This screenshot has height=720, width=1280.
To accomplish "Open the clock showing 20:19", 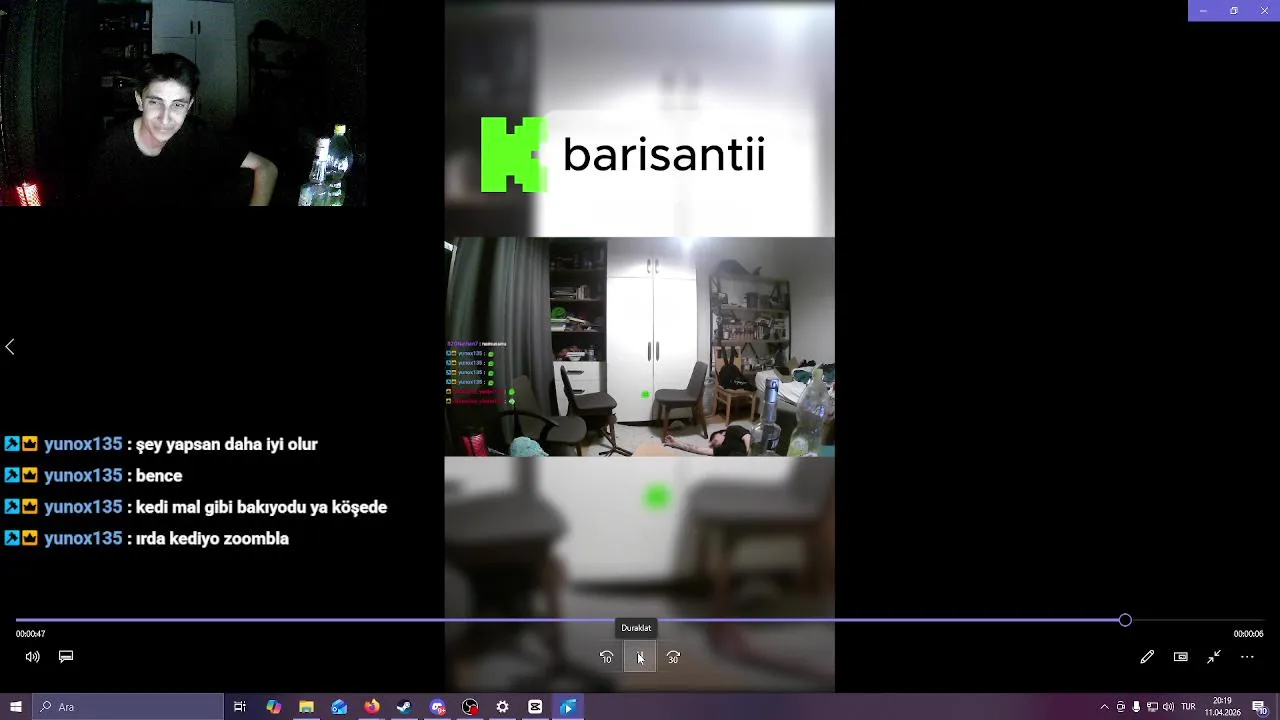I will (1222, 707).
